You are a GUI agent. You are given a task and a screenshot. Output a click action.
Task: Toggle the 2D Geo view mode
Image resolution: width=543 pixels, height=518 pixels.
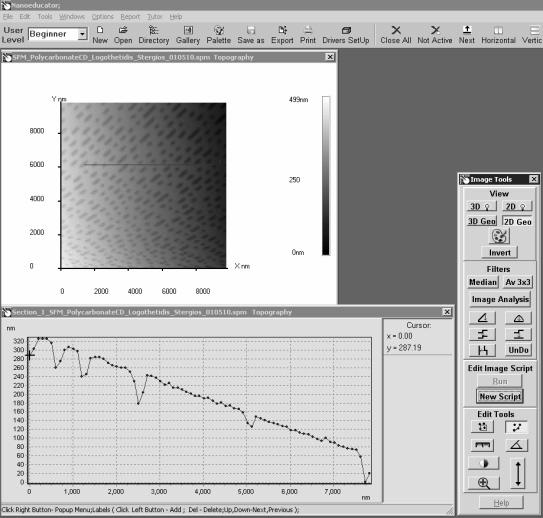pyautogui.click(x=517, y=222)
